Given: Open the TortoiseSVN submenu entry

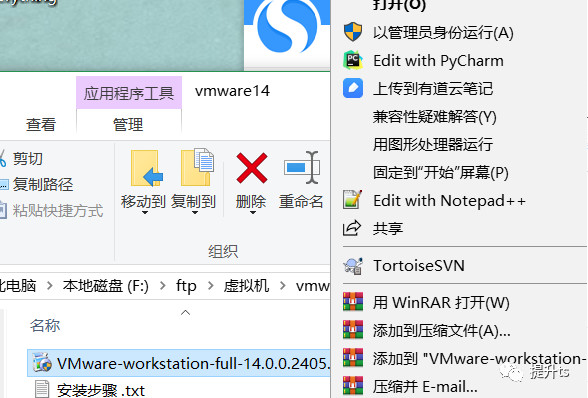Looking at the screenshot, I should 418,266.
